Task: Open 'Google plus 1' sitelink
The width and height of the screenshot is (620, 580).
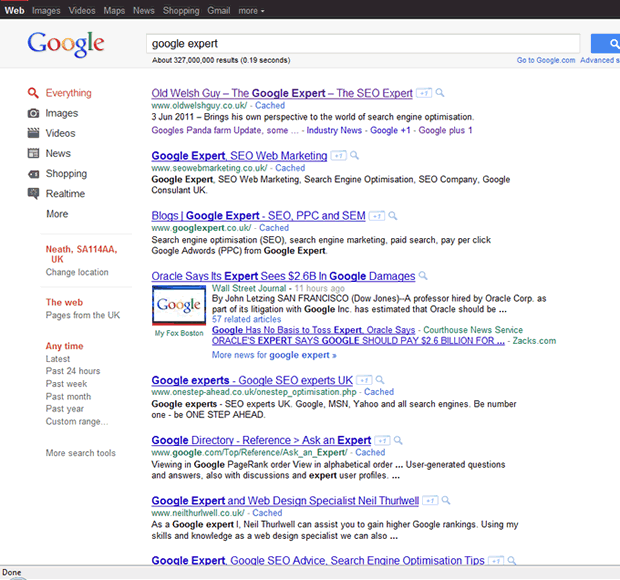Action: (x=445, y=130)
